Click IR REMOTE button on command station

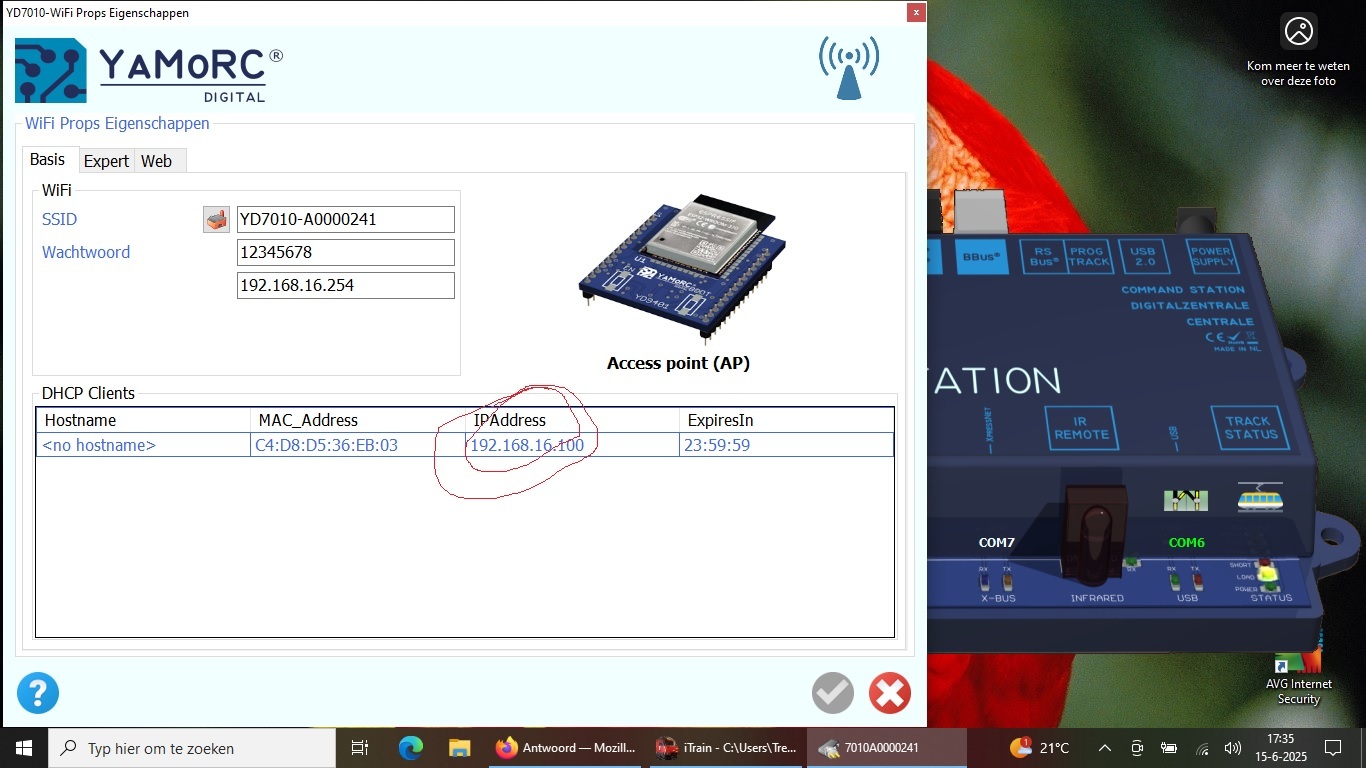point(1081,428)
